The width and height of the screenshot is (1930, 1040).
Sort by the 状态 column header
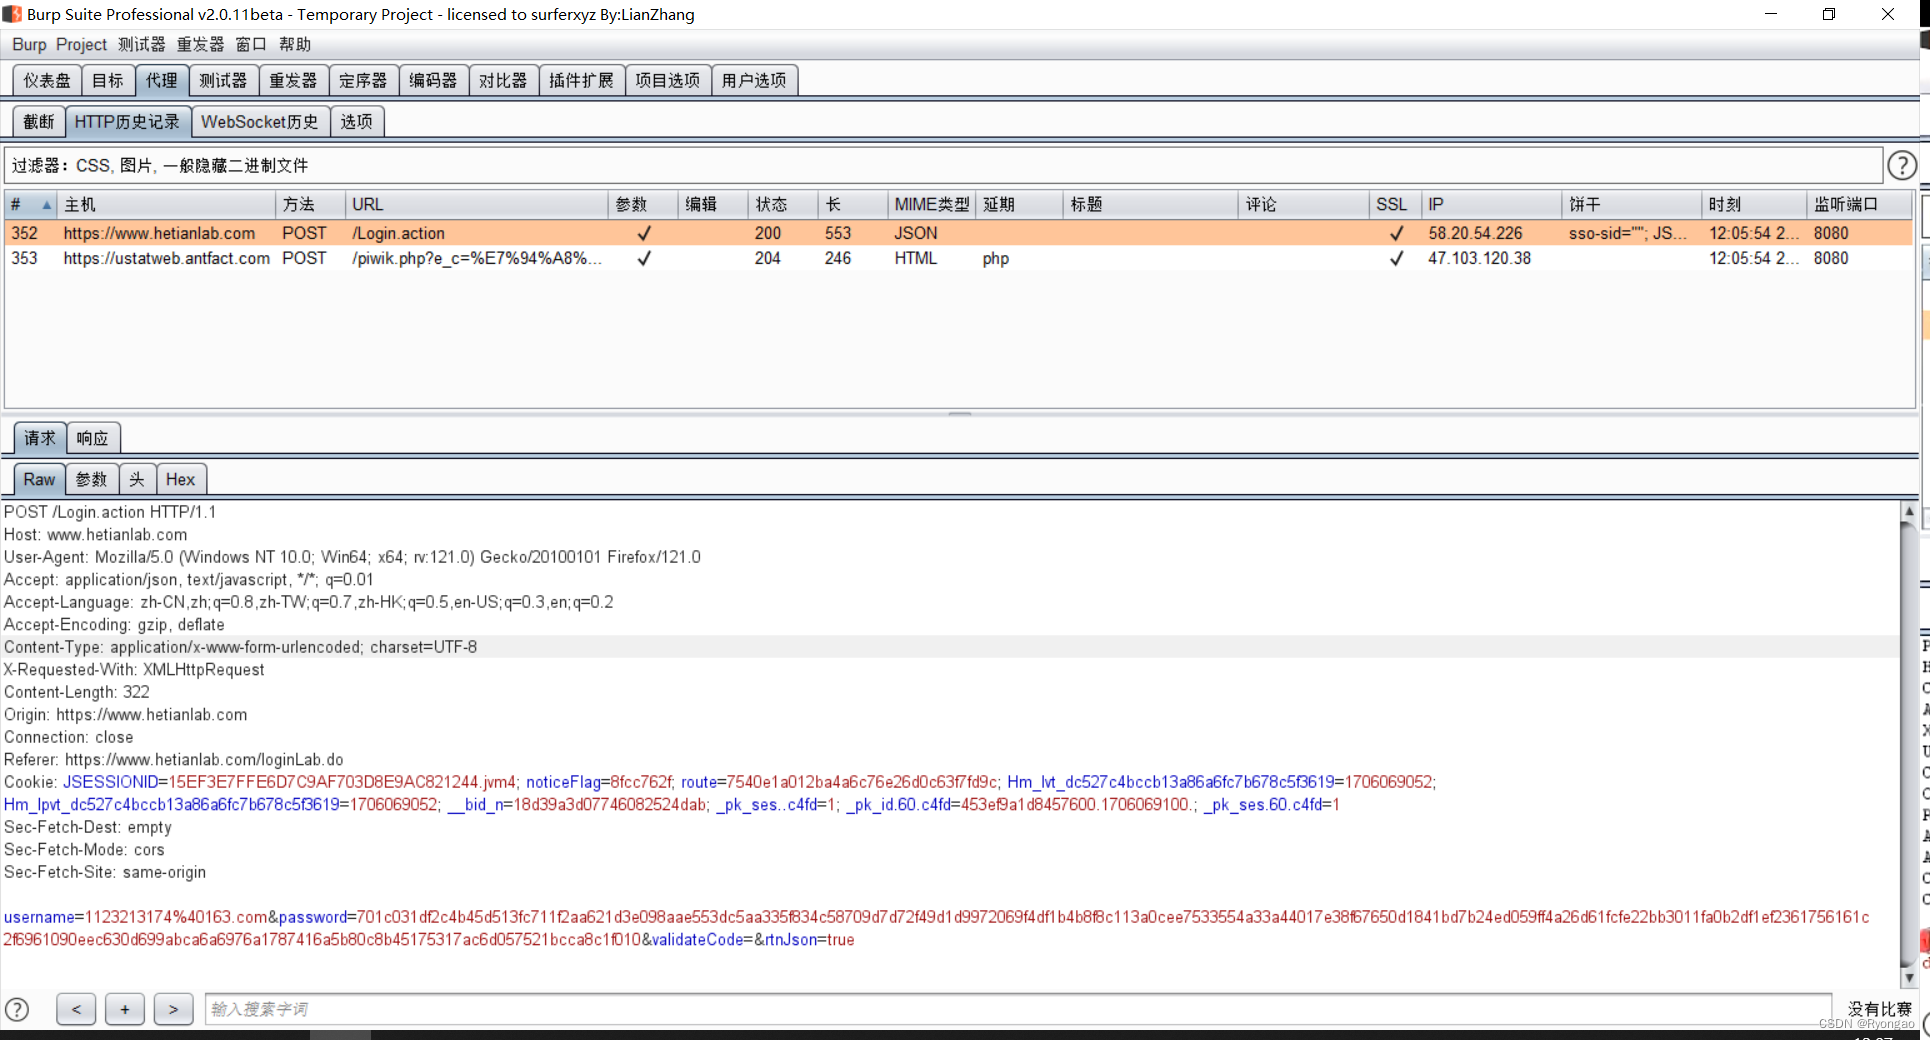pos(782,204)
